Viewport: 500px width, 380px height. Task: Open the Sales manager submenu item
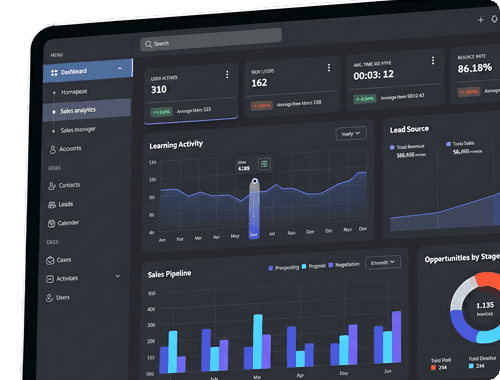78,129
